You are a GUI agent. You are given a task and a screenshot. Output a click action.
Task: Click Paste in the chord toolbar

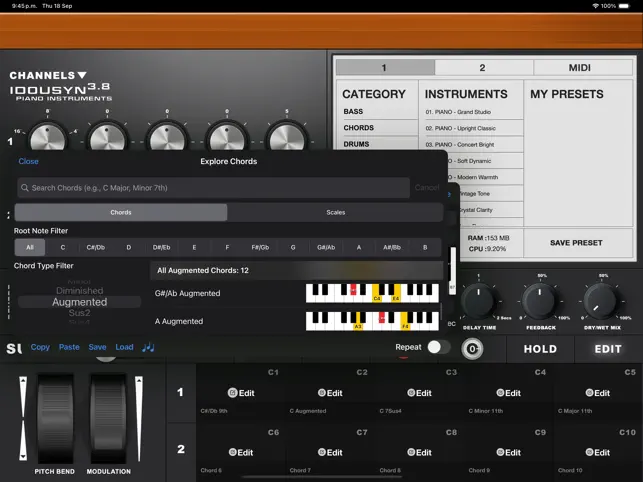69,347
